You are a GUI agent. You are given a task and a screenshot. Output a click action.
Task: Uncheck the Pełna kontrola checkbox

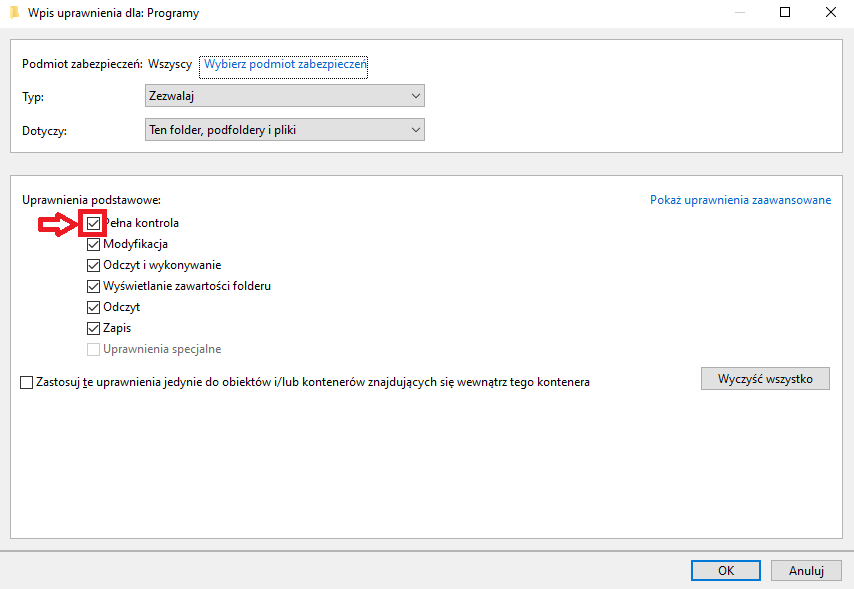point(94,223)
